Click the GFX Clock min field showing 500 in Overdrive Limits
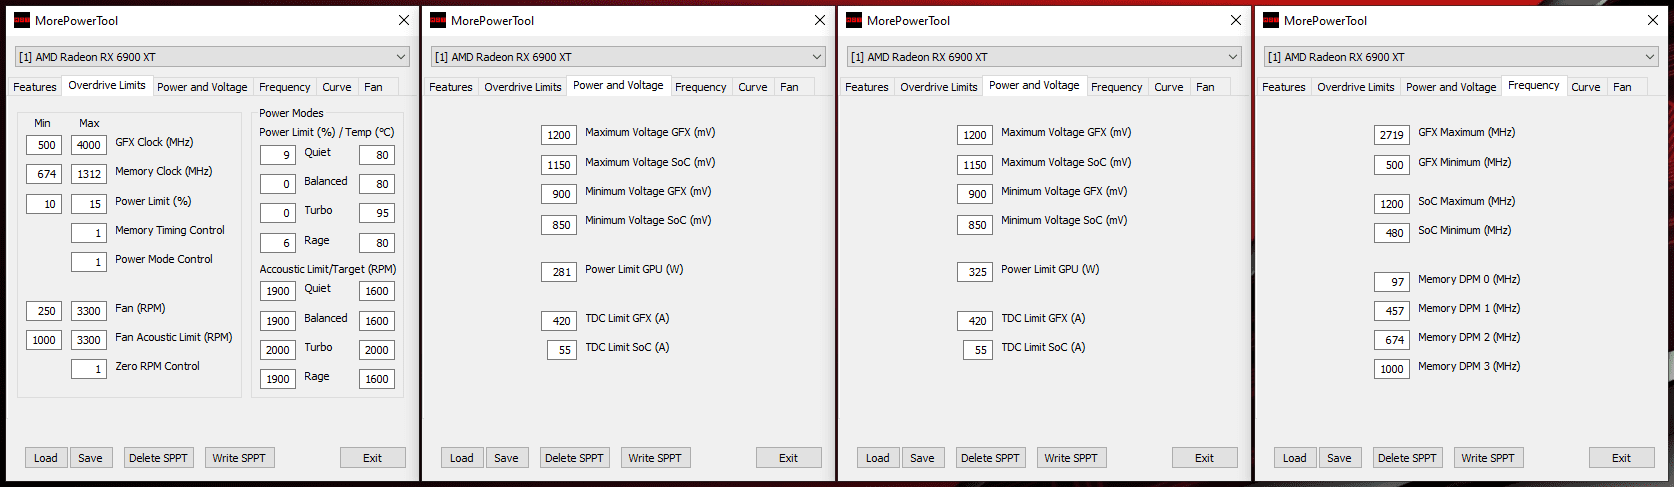1674x487 pixels. click(46, 145)
